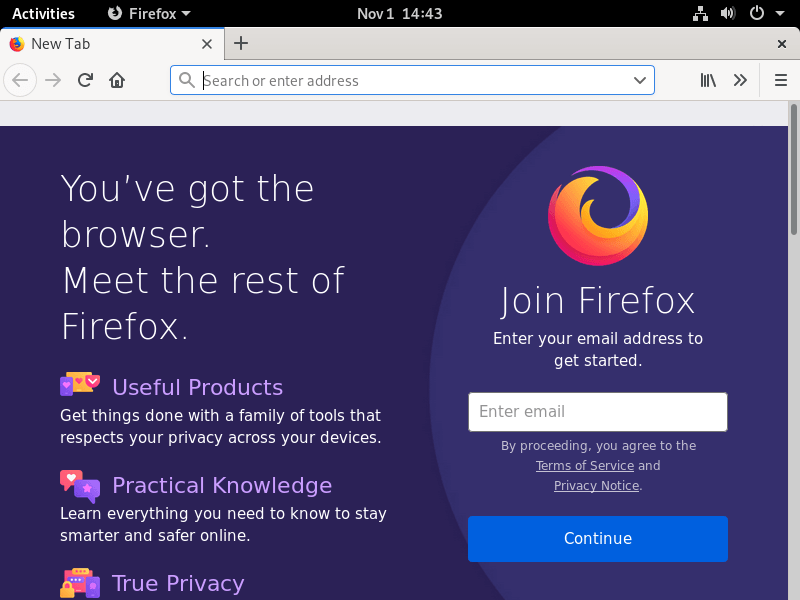Show more tools with the overflow chevrons
Screen dimensions: 800x600
(740, 80)
